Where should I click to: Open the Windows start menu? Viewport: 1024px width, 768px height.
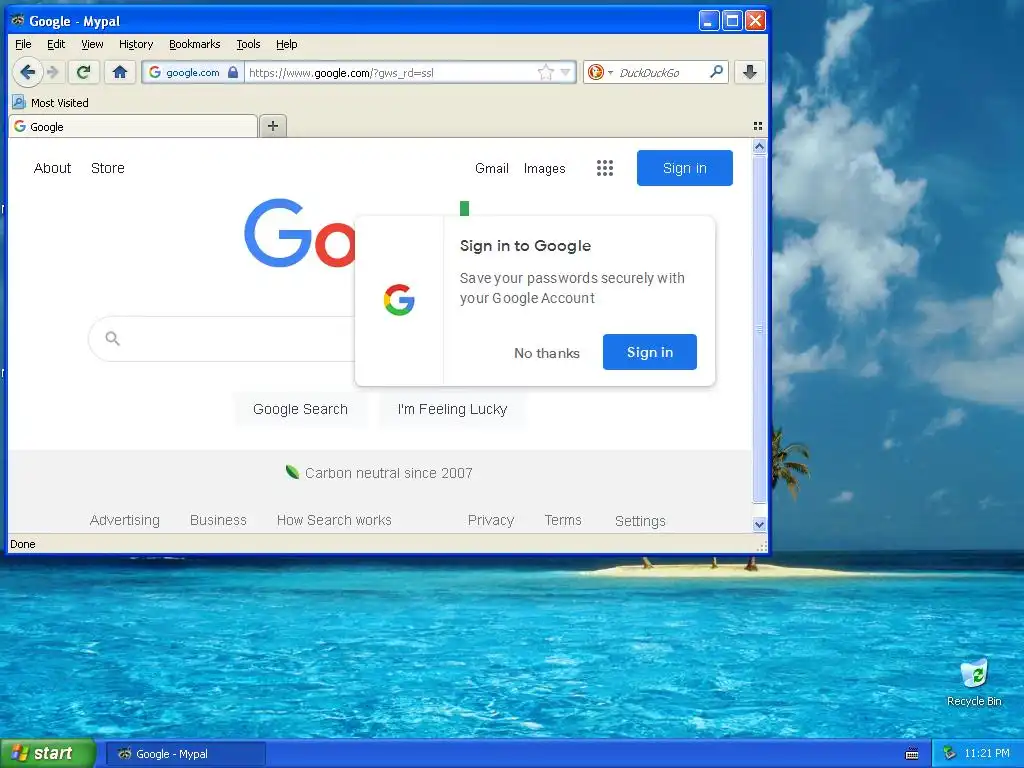point(48,754)
